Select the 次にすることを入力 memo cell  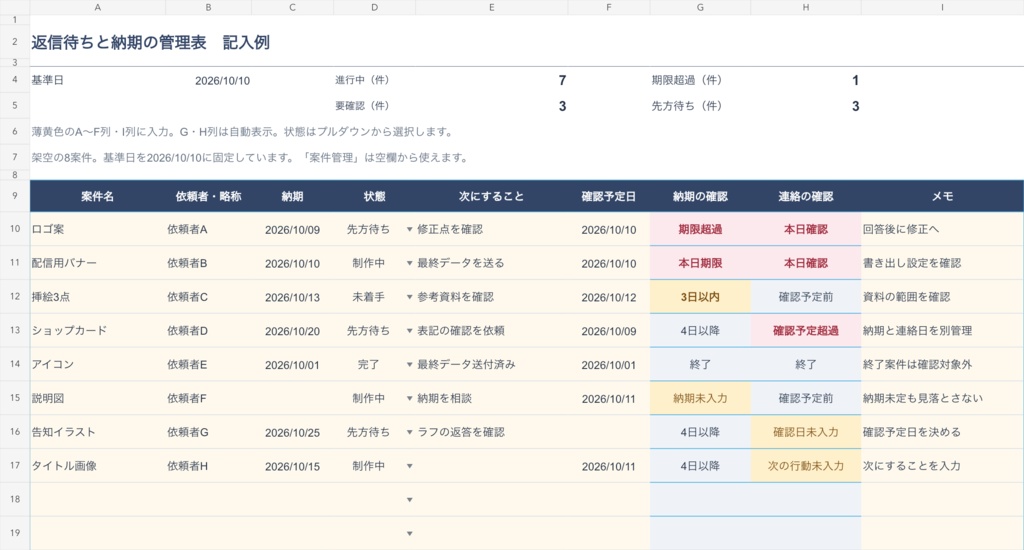[942, 466]
